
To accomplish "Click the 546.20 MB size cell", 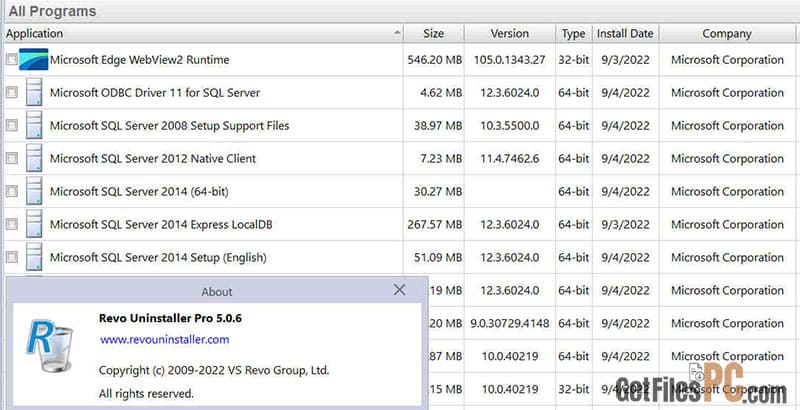I will [x=434, y=60].
